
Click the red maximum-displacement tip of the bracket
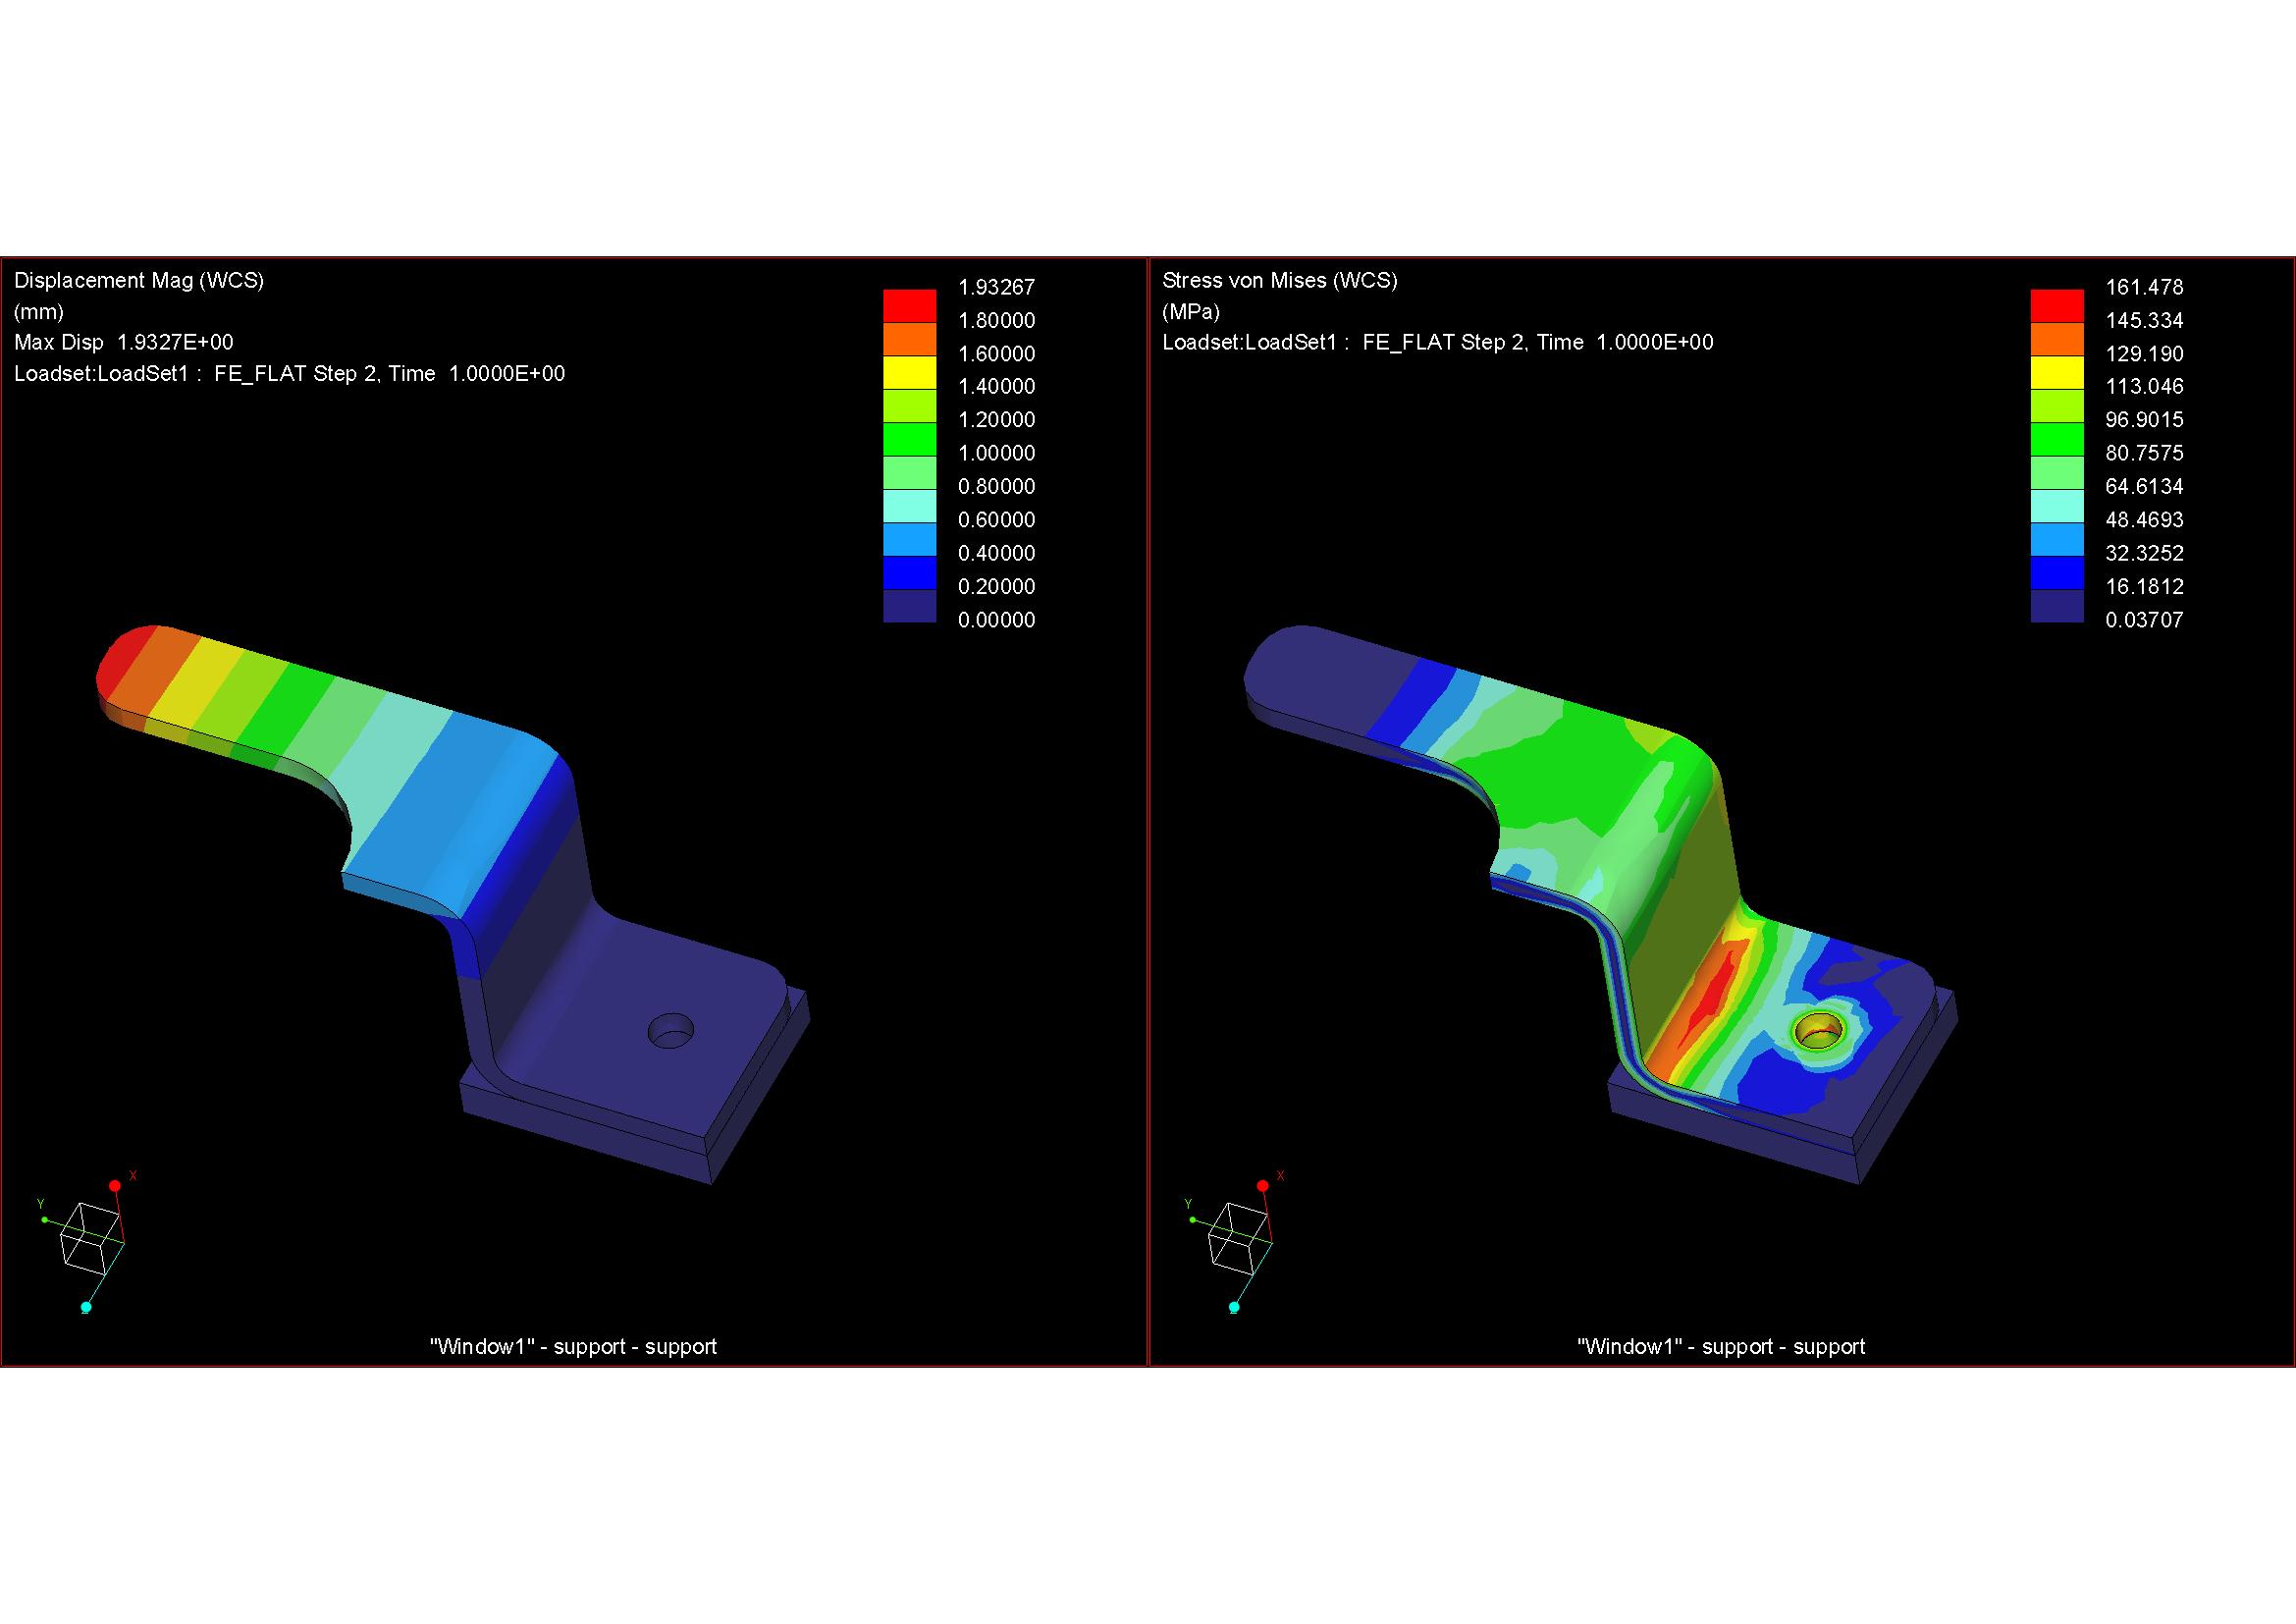pos(125,662)
